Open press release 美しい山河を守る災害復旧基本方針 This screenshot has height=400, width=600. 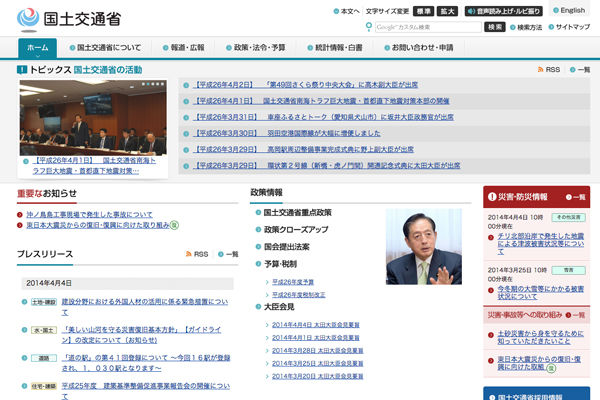tap(142, 335)
